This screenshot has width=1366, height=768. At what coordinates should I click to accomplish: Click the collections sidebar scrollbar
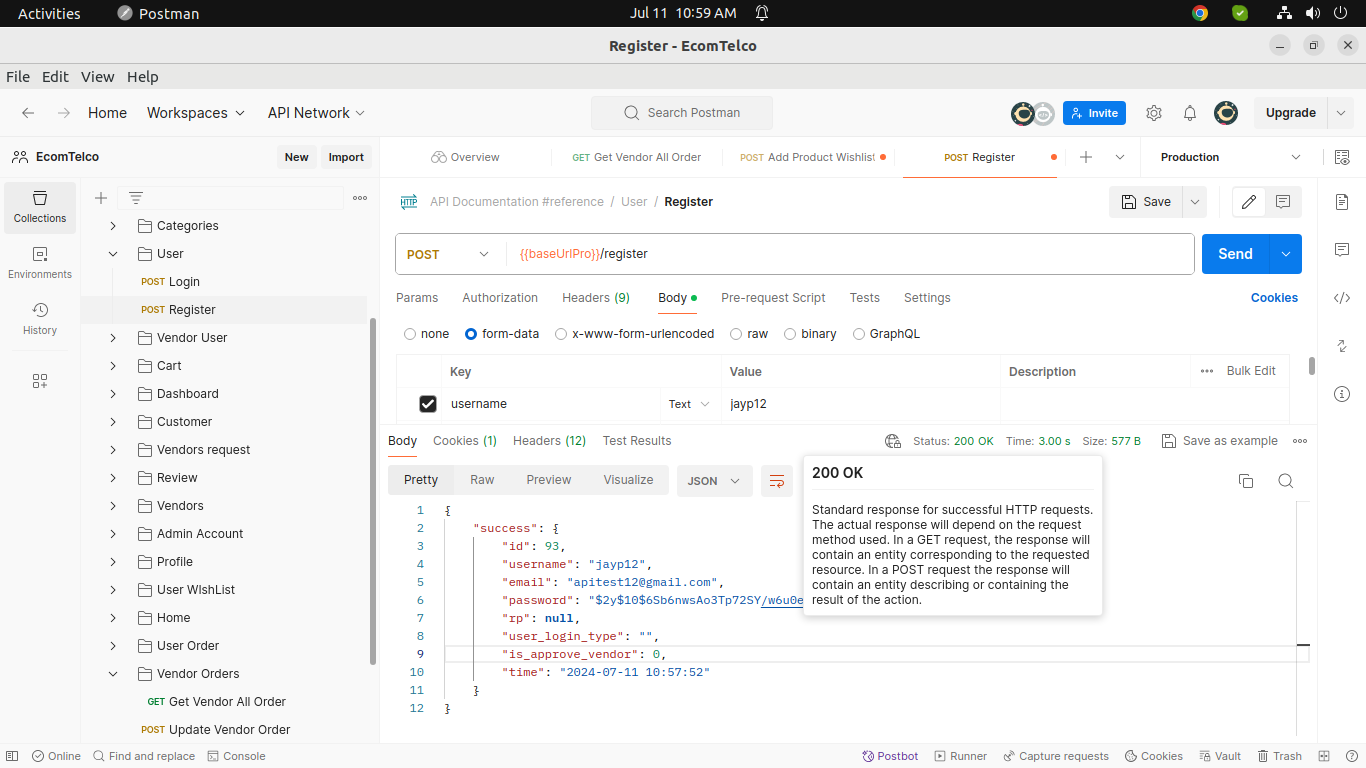pos(374,490)
